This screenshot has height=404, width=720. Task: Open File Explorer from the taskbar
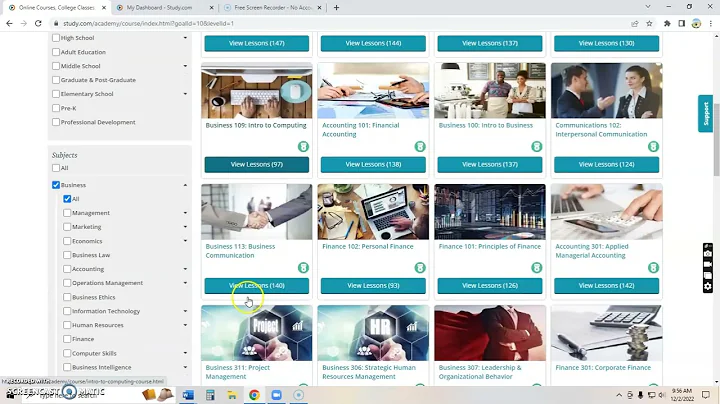pyautogui.click(x=232, y=395)
